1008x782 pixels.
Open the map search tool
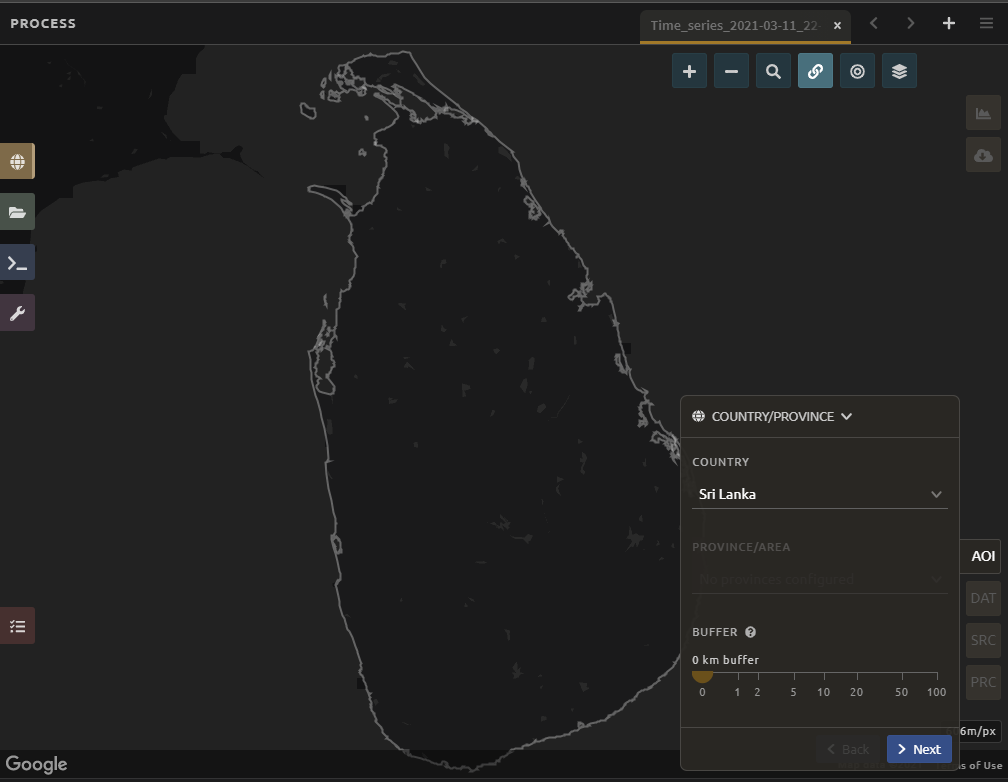tap(773, 71)
